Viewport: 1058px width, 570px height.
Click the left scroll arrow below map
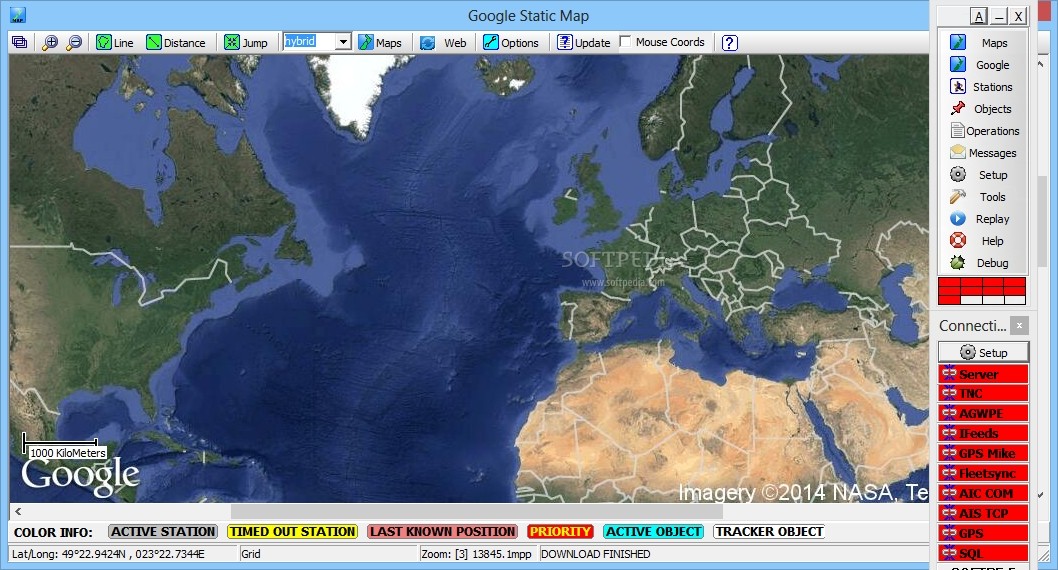[18, 511]
